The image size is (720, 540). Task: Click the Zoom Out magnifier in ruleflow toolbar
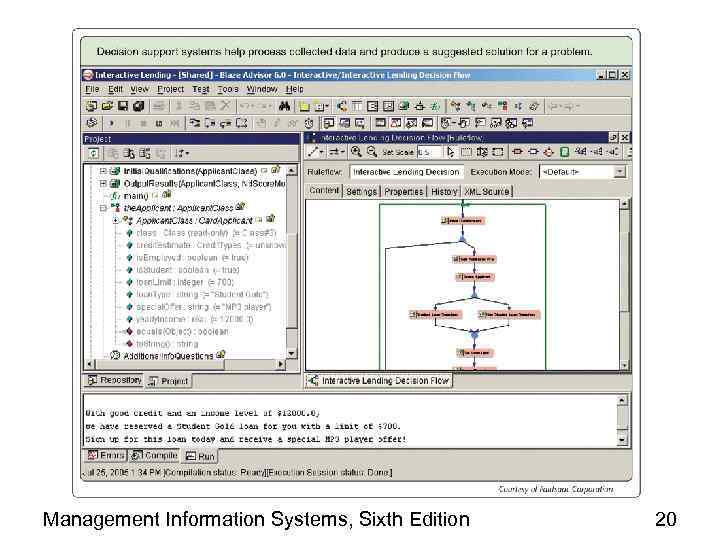click(372, 152)
